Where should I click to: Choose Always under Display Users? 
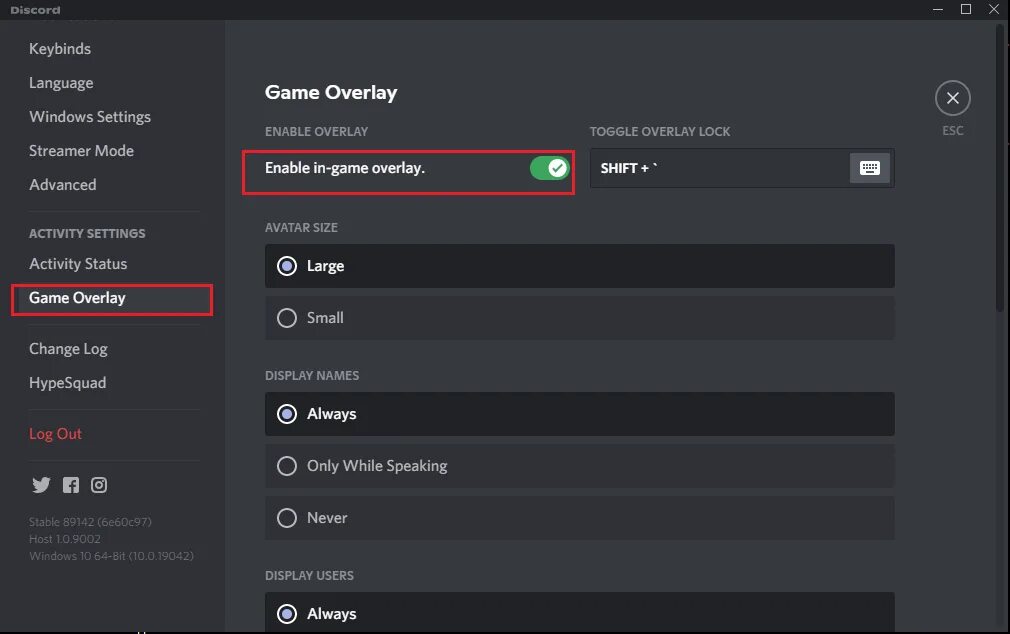click(x=579, y=613)
